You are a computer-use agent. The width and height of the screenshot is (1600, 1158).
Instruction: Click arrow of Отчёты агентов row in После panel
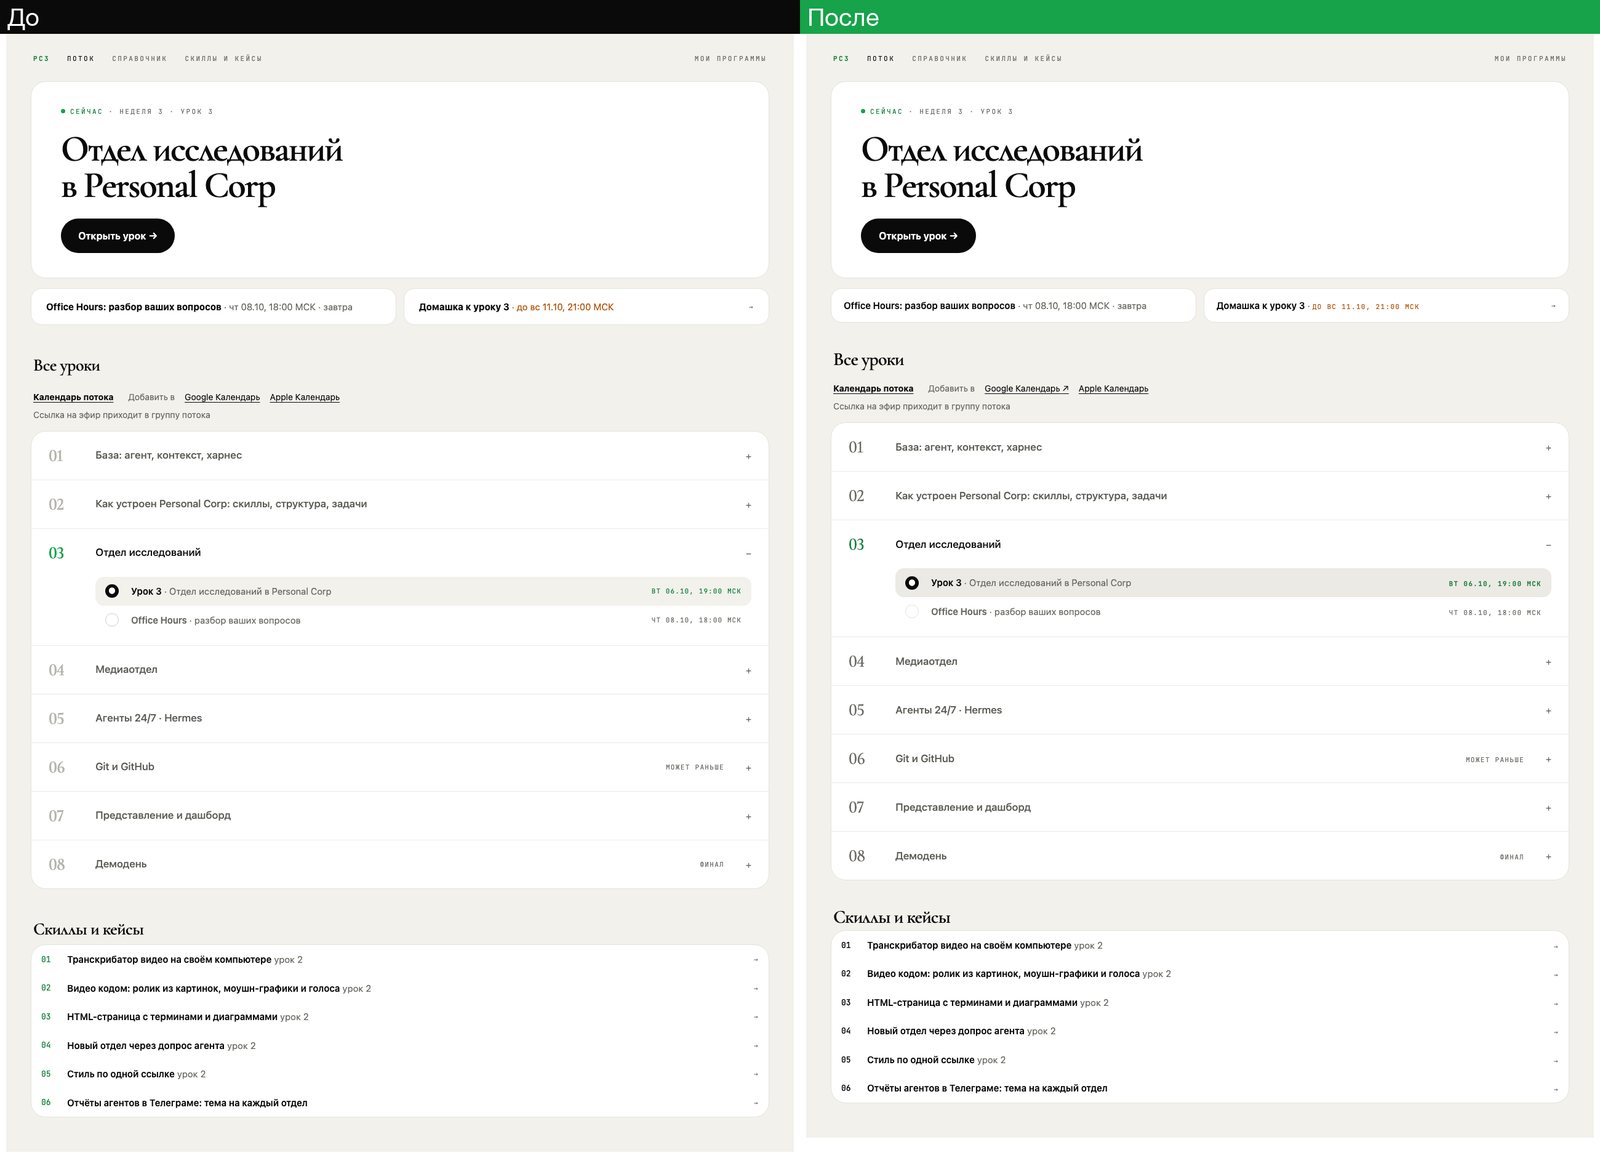[1555, 1089]
